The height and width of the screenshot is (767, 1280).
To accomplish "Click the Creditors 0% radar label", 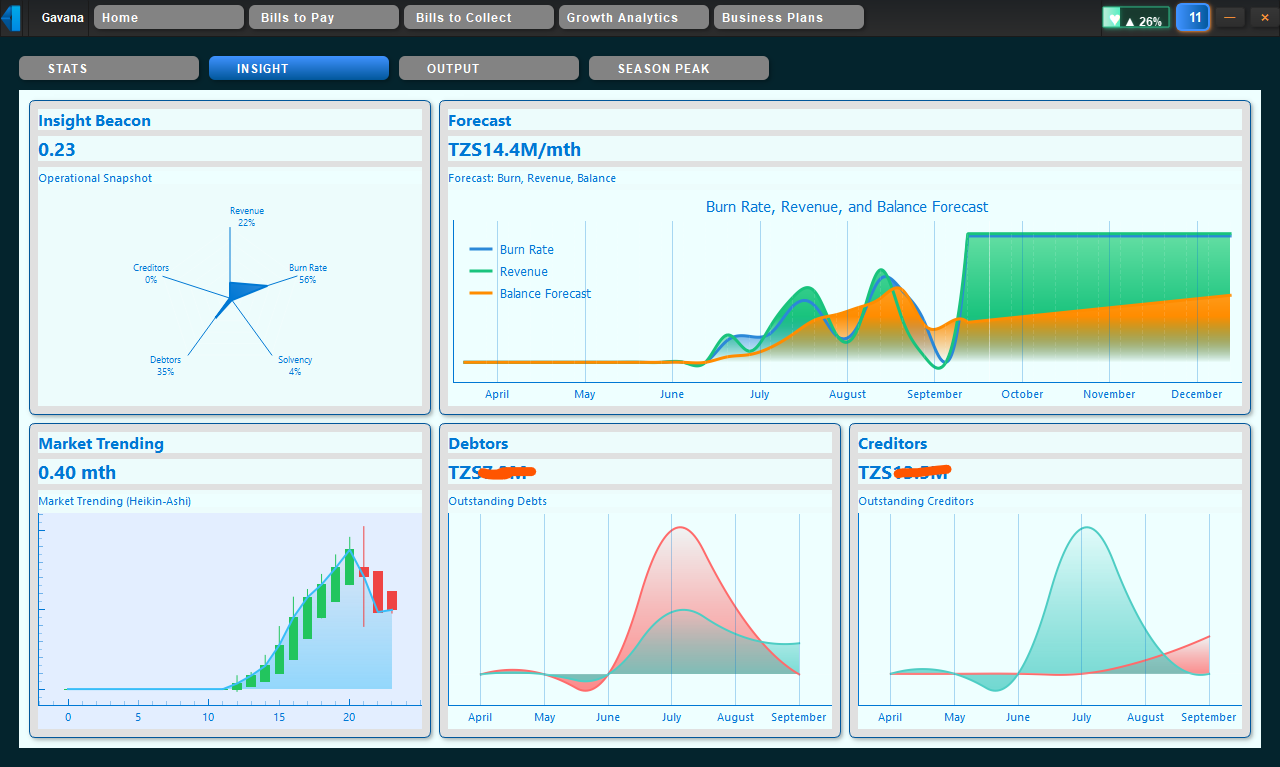I will point(151,274).
